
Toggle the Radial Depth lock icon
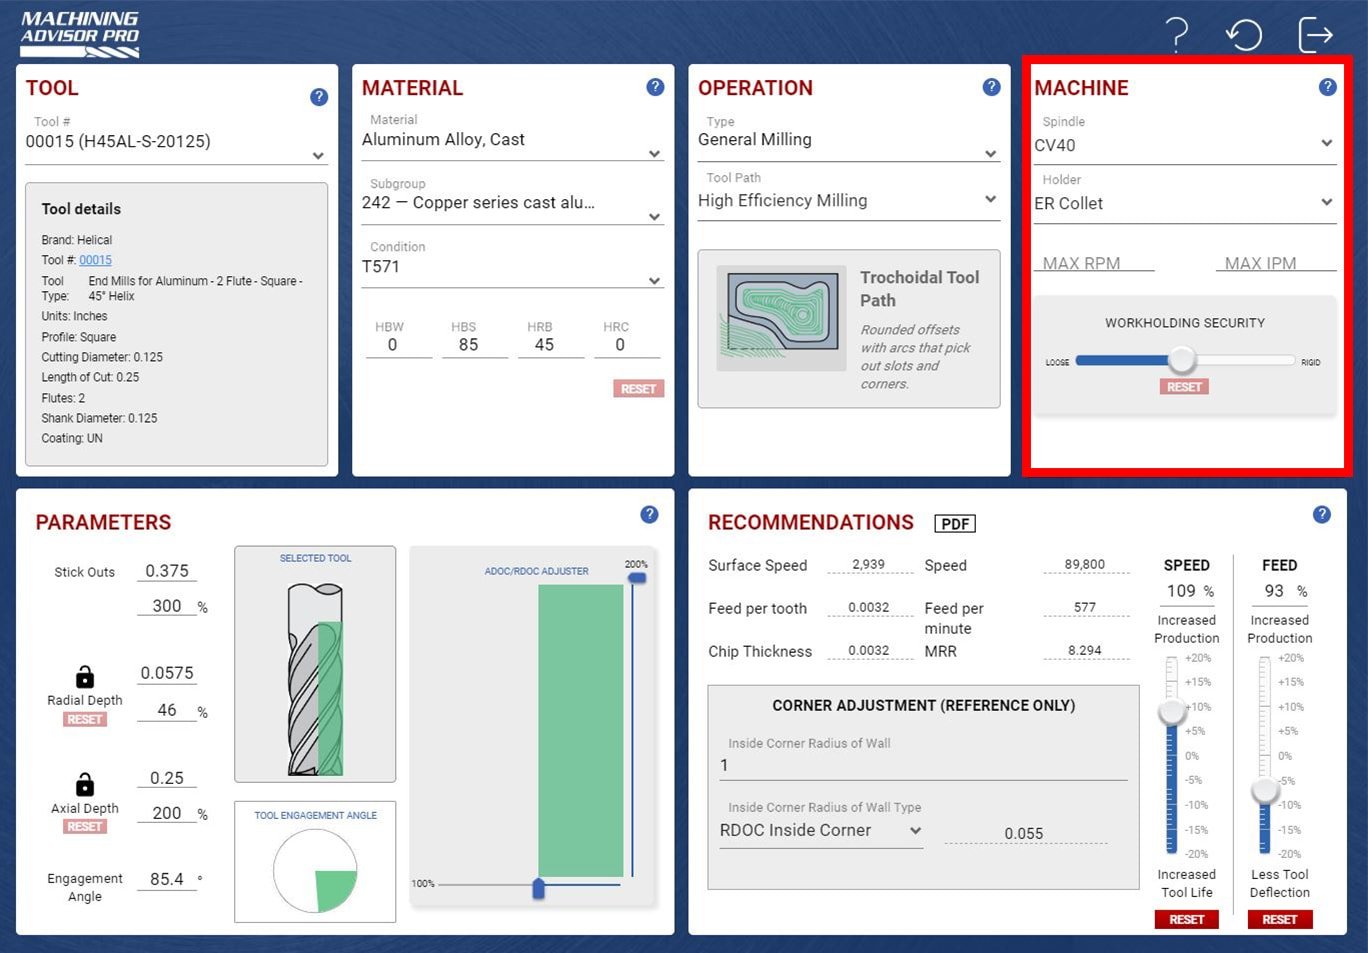pos(85,676)
